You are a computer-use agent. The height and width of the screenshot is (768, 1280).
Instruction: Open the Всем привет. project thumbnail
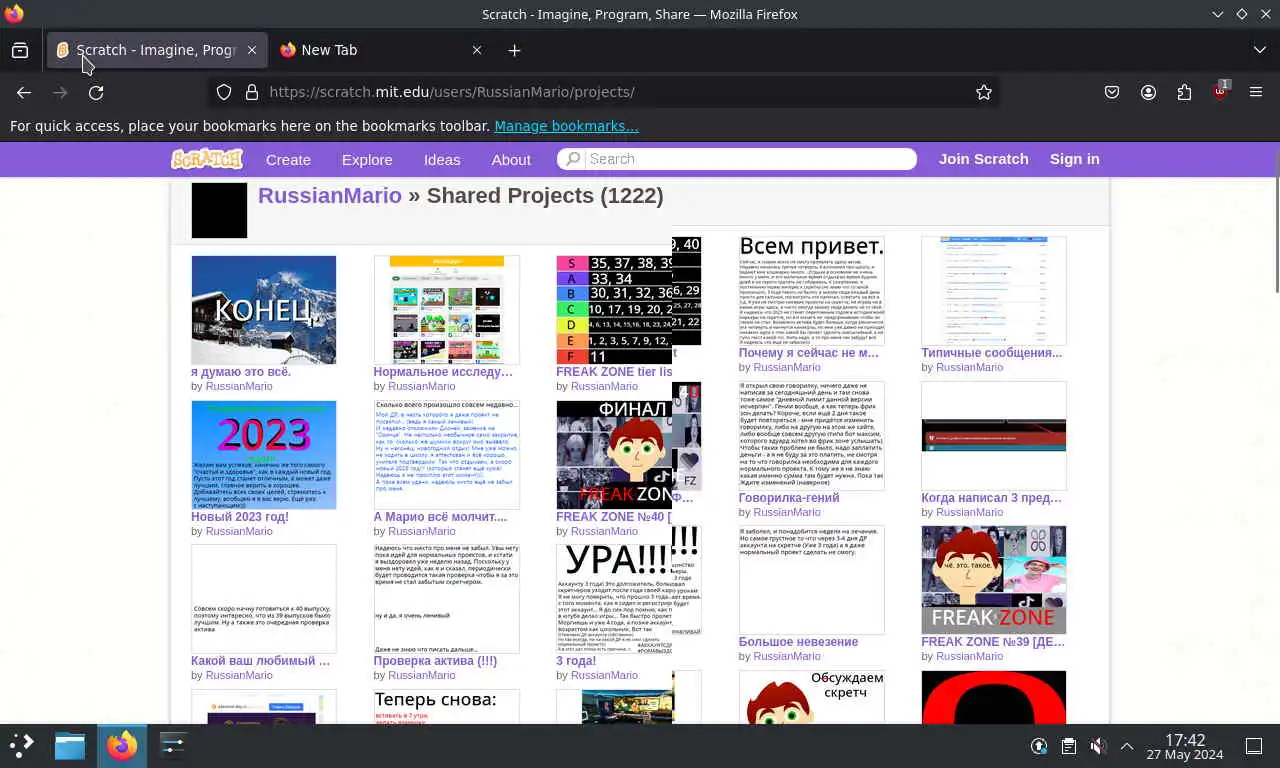(812, 291)
